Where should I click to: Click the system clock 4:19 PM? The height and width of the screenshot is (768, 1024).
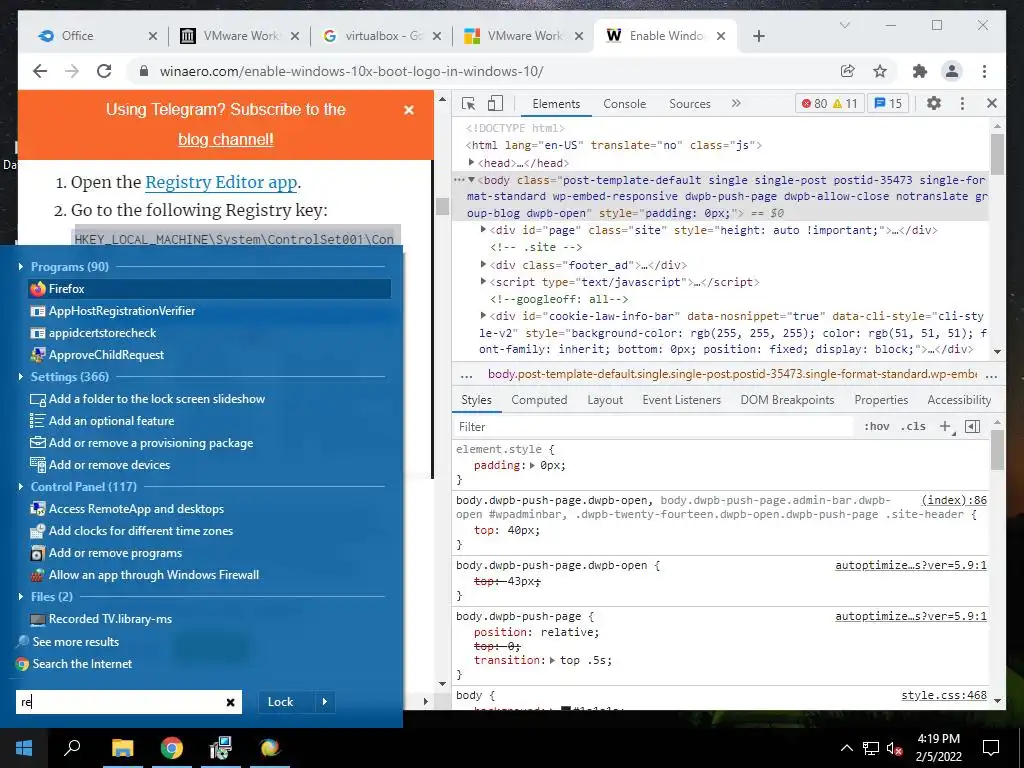point(938,739)
